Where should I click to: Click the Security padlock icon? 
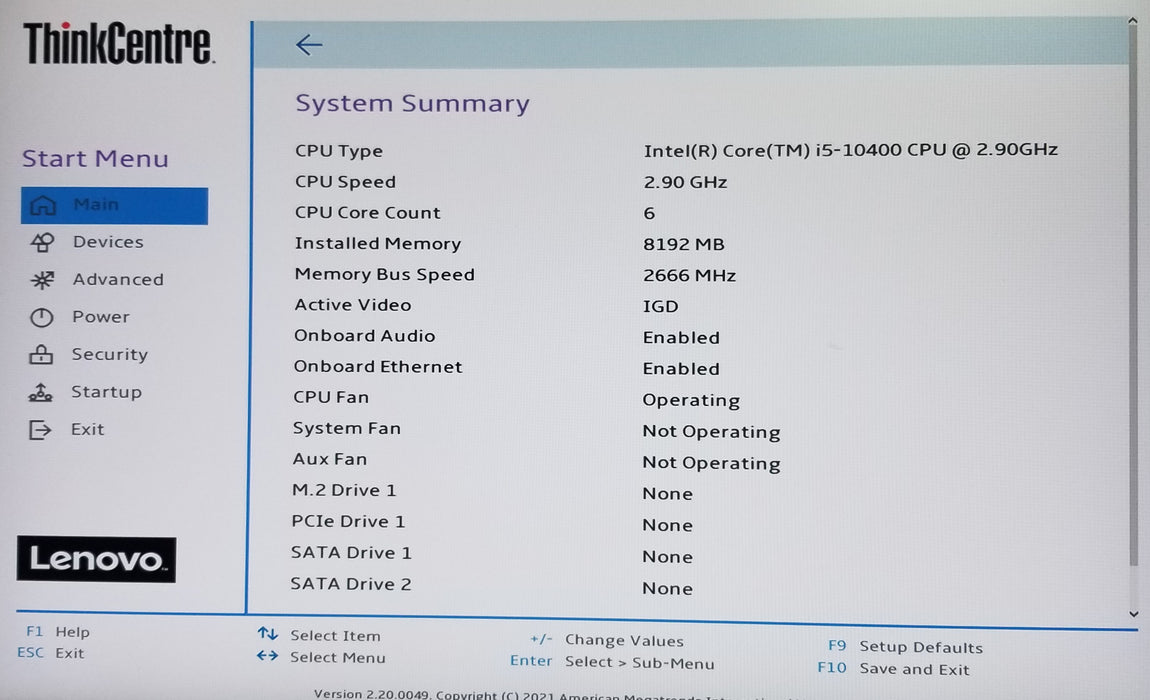coord(41,354)
